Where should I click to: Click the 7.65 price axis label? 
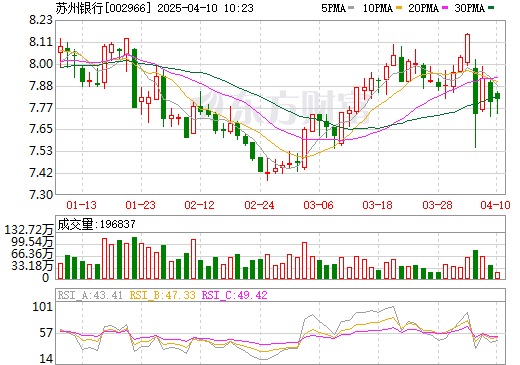click(x=41, y=129)
